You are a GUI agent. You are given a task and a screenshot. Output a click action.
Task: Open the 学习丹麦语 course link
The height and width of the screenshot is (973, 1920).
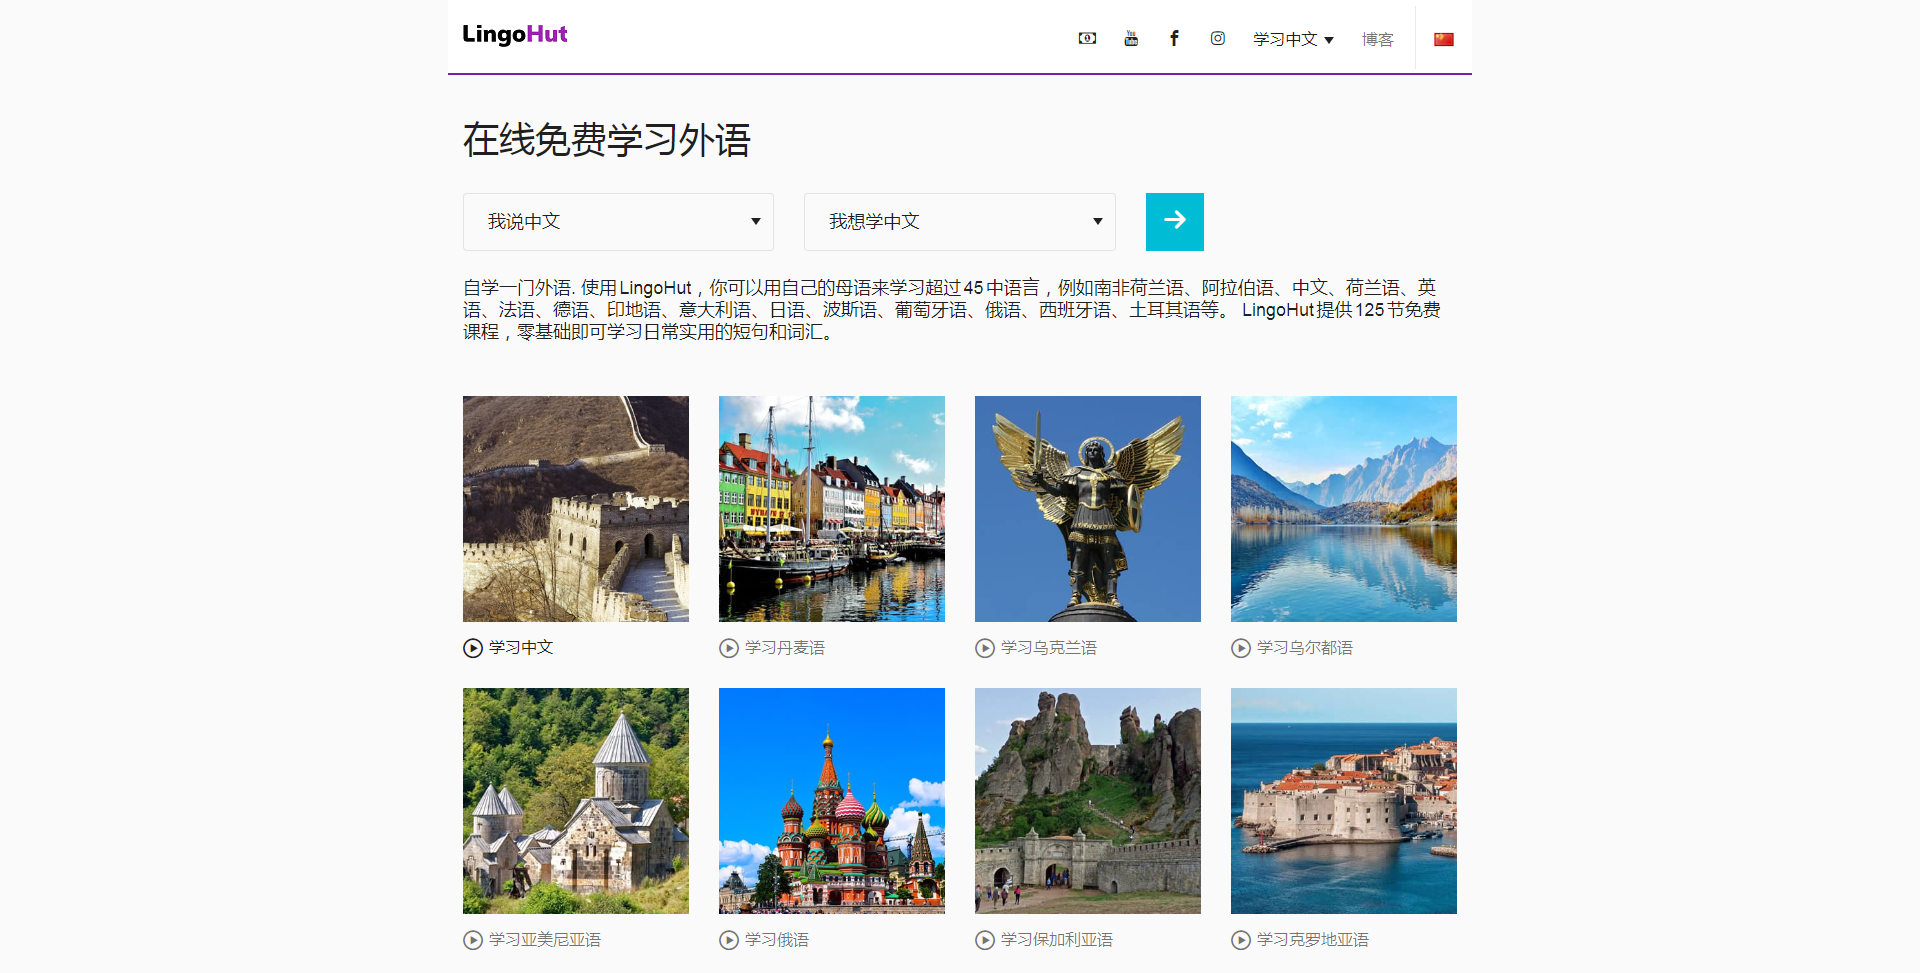[x=784, y=647]
